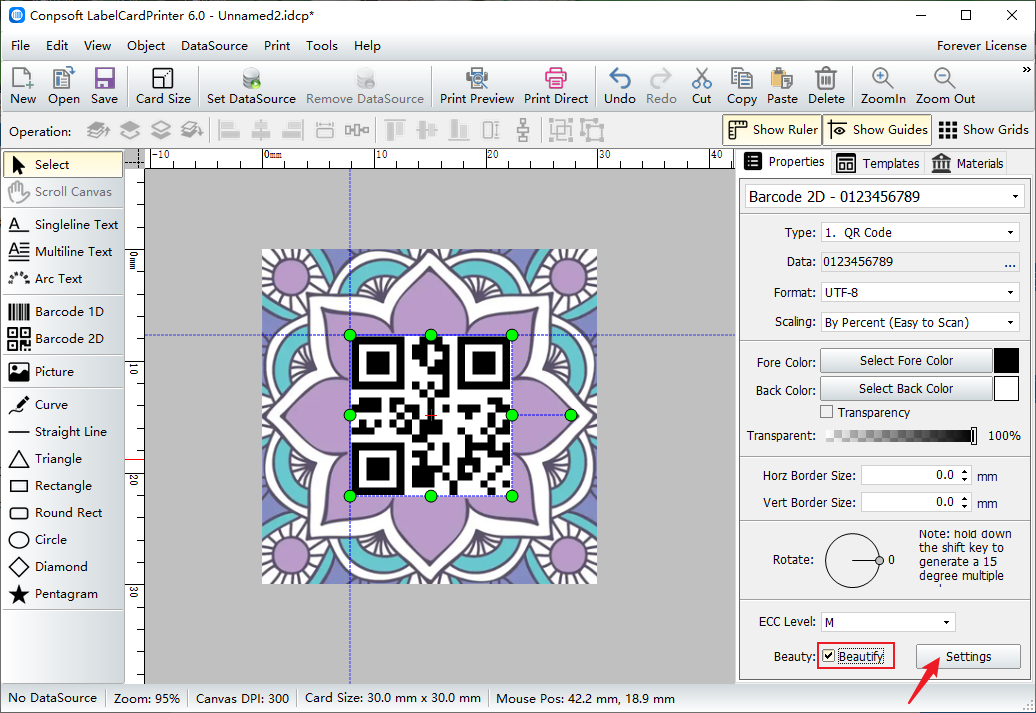Click the black fore color swatch

(1006, 361)
